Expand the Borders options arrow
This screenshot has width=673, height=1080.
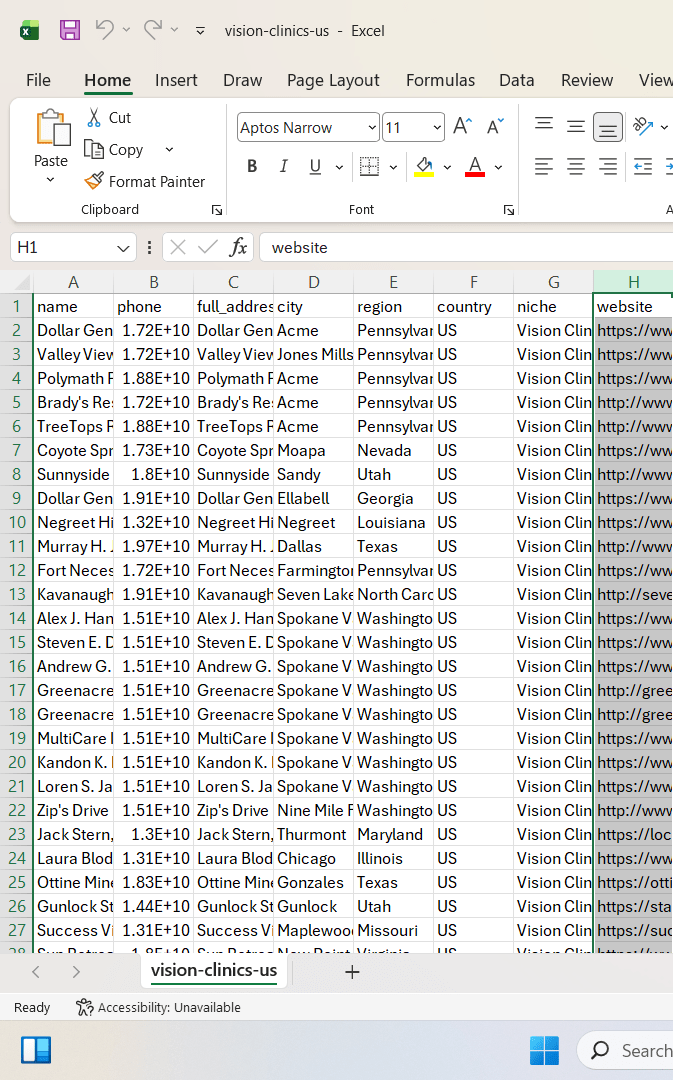click(x=393, y=167)
